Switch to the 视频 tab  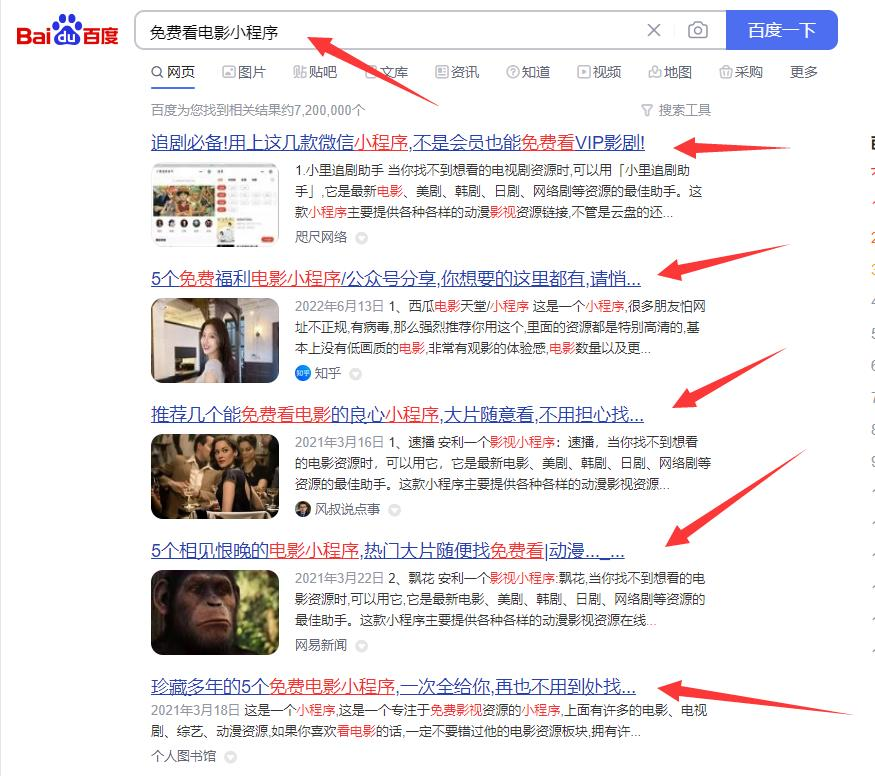pyautogui.click(x=598, y=72)
